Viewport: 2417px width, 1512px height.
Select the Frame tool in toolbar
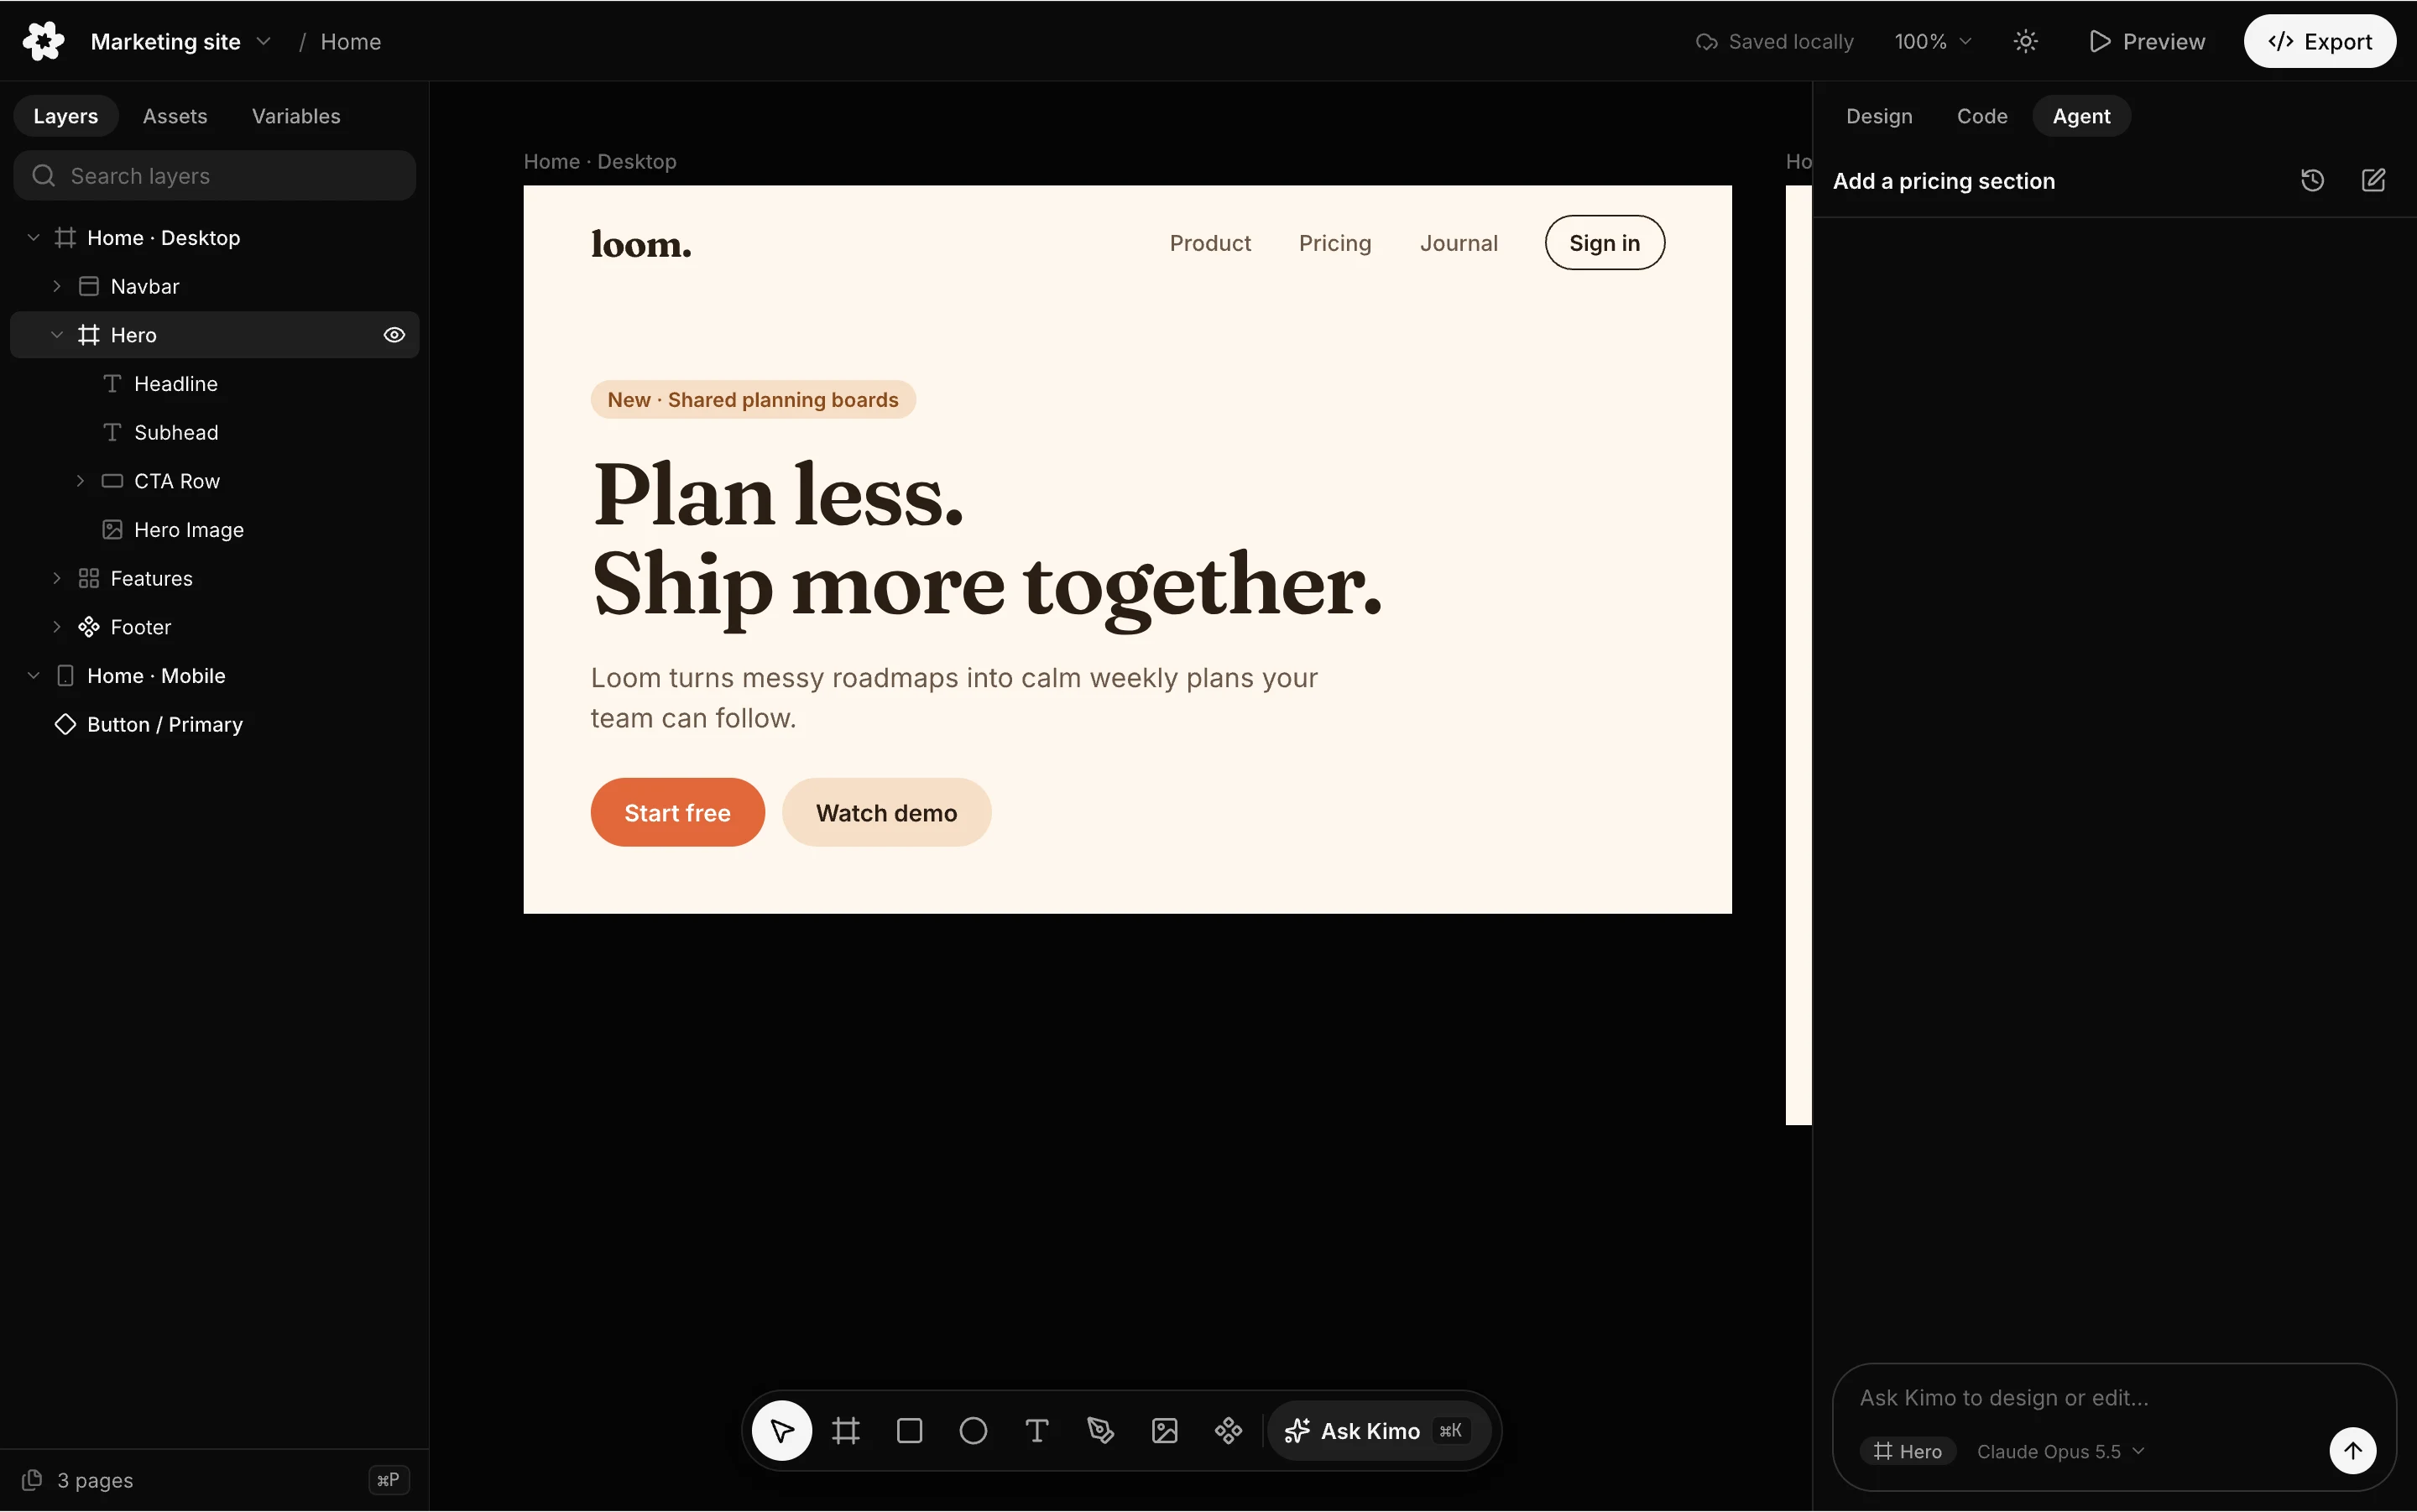(x=846, y=1431)
